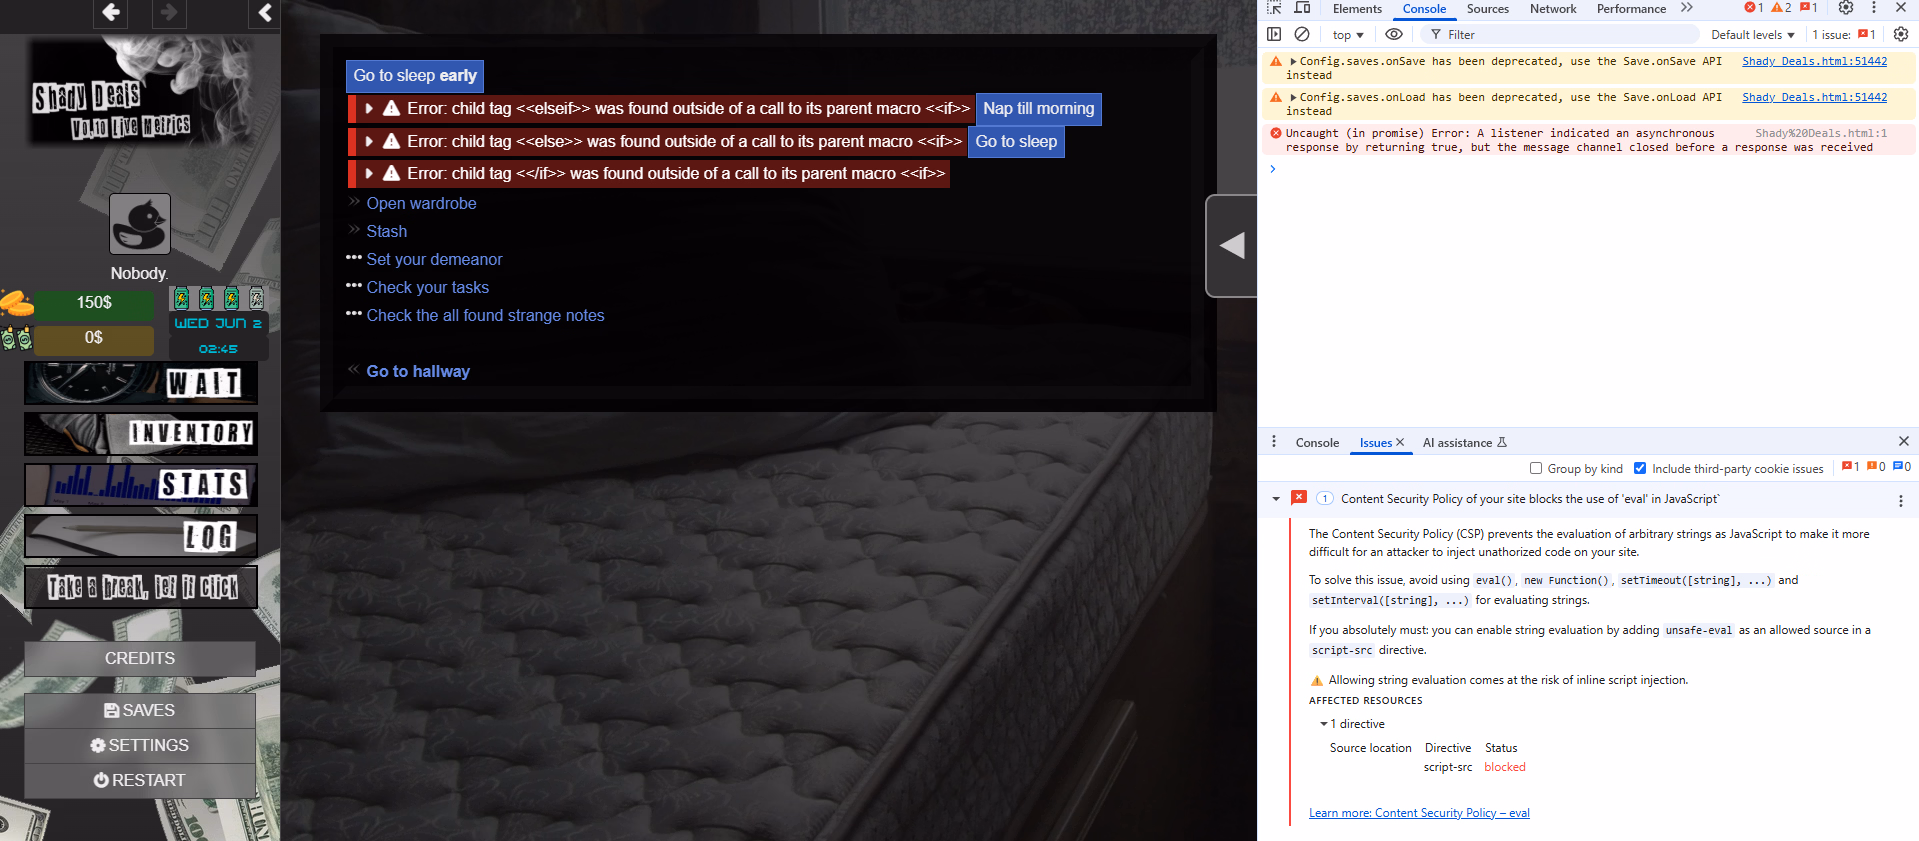Collapse the game sidebar arrow
Viewport: 1919px width, 841px height.
pyautogui.click(x=264, y=12)
